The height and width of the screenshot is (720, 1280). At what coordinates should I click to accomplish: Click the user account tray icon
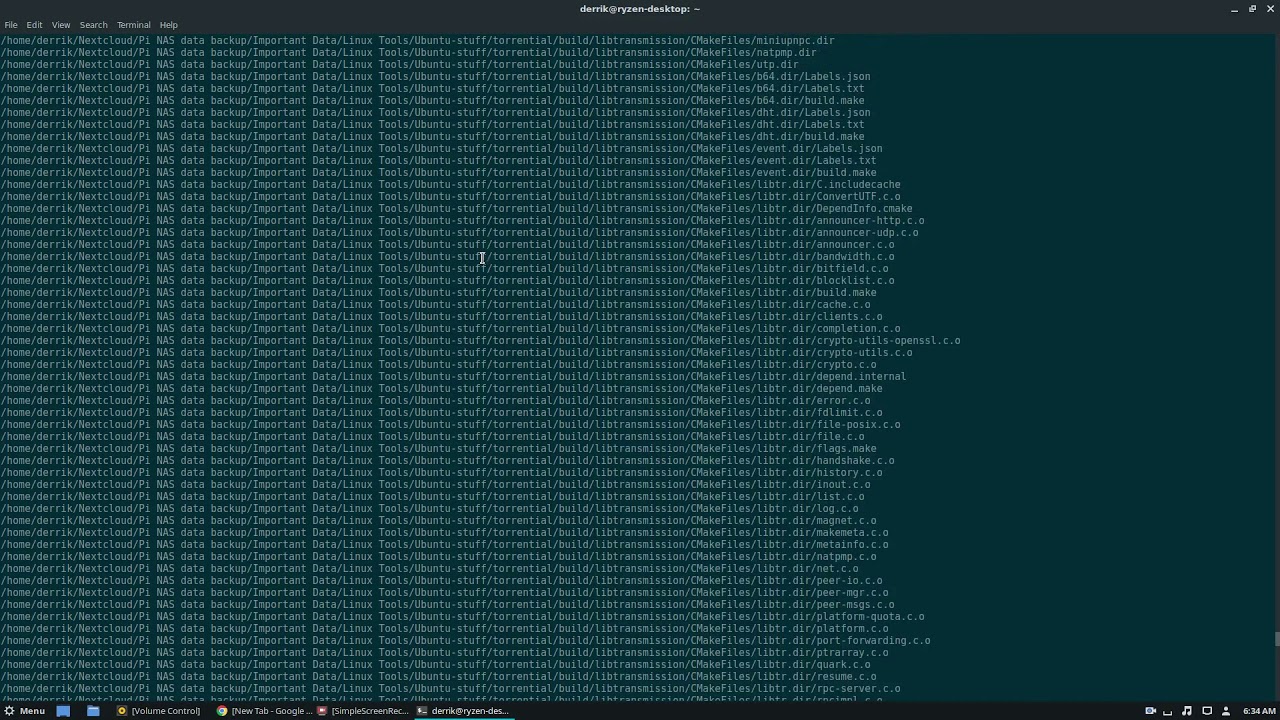[x=1226, y=711]
